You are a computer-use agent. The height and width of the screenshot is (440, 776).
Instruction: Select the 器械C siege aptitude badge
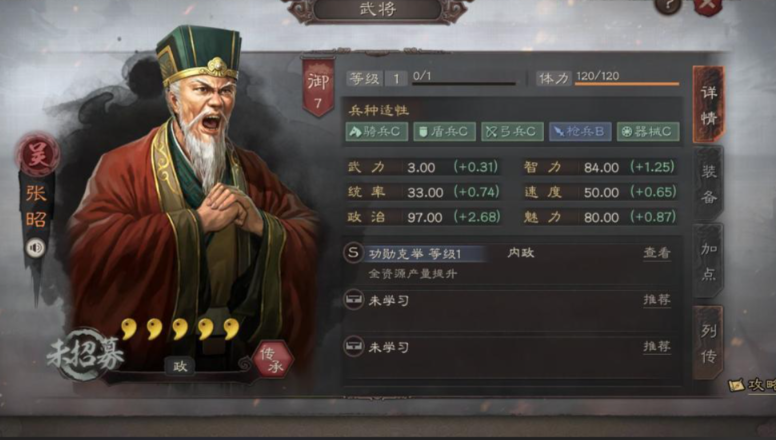648,132
